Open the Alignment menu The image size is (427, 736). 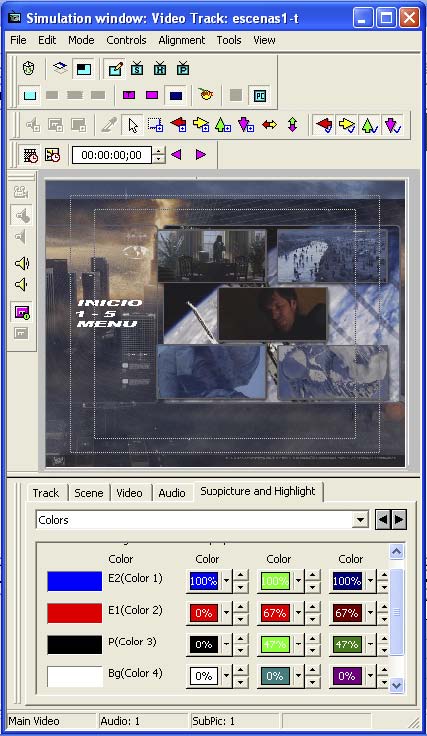(182, 40)
